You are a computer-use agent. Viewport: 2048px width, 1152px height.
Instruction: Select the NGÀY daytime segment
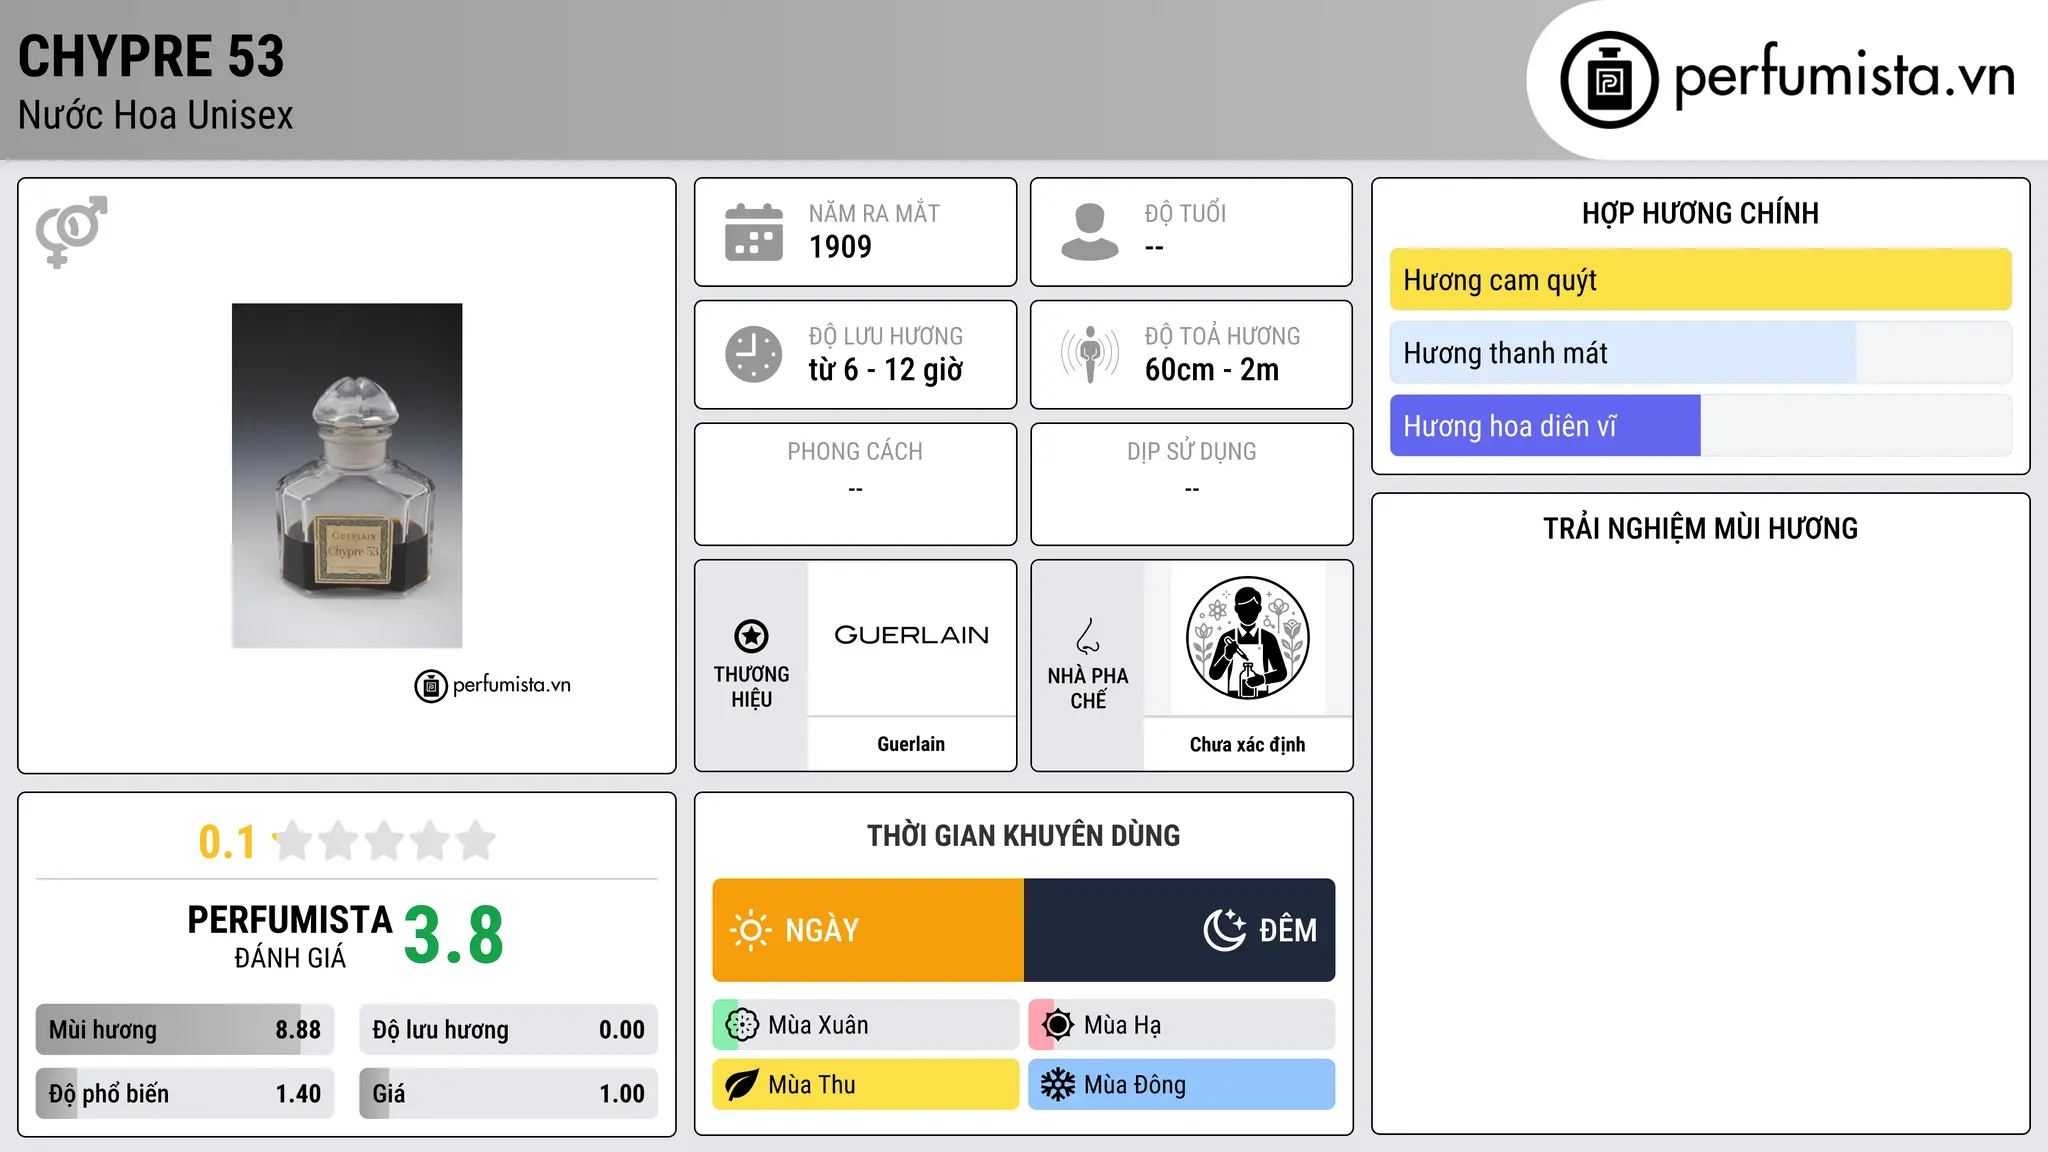click(868, 930)
